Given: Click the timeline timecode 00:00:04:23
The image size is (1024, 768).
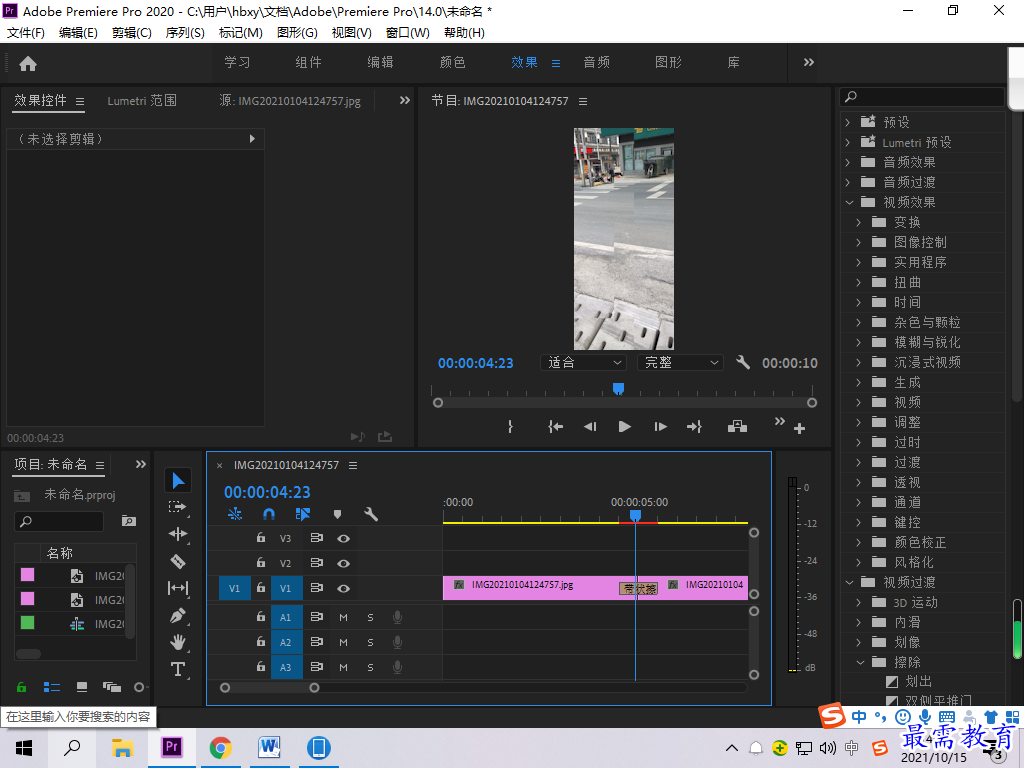Looking at the screenshot, I should [267, 492].
